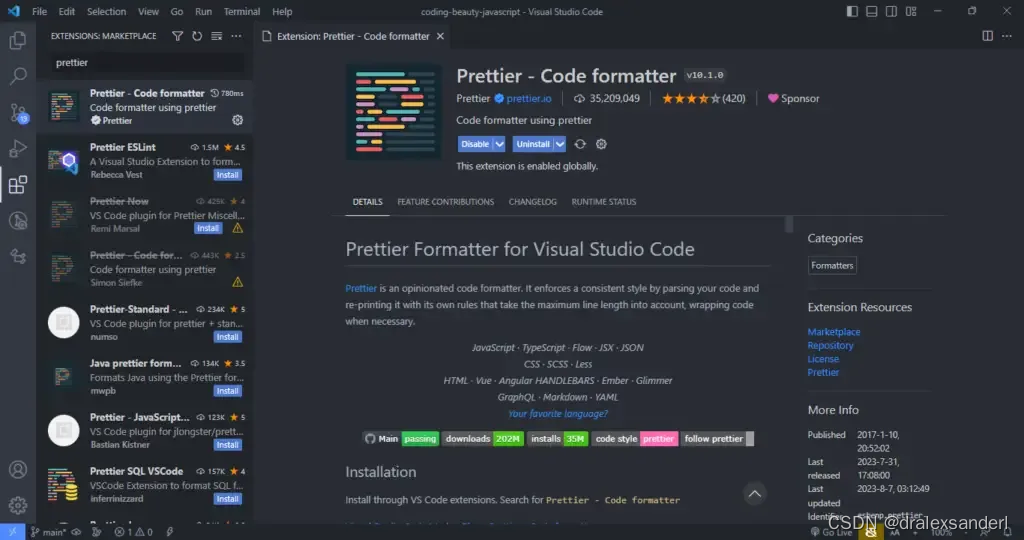Open manage gear for Prettier - Code formatter in list
This screenshot has height=540, width=1024.
(238, 120)
